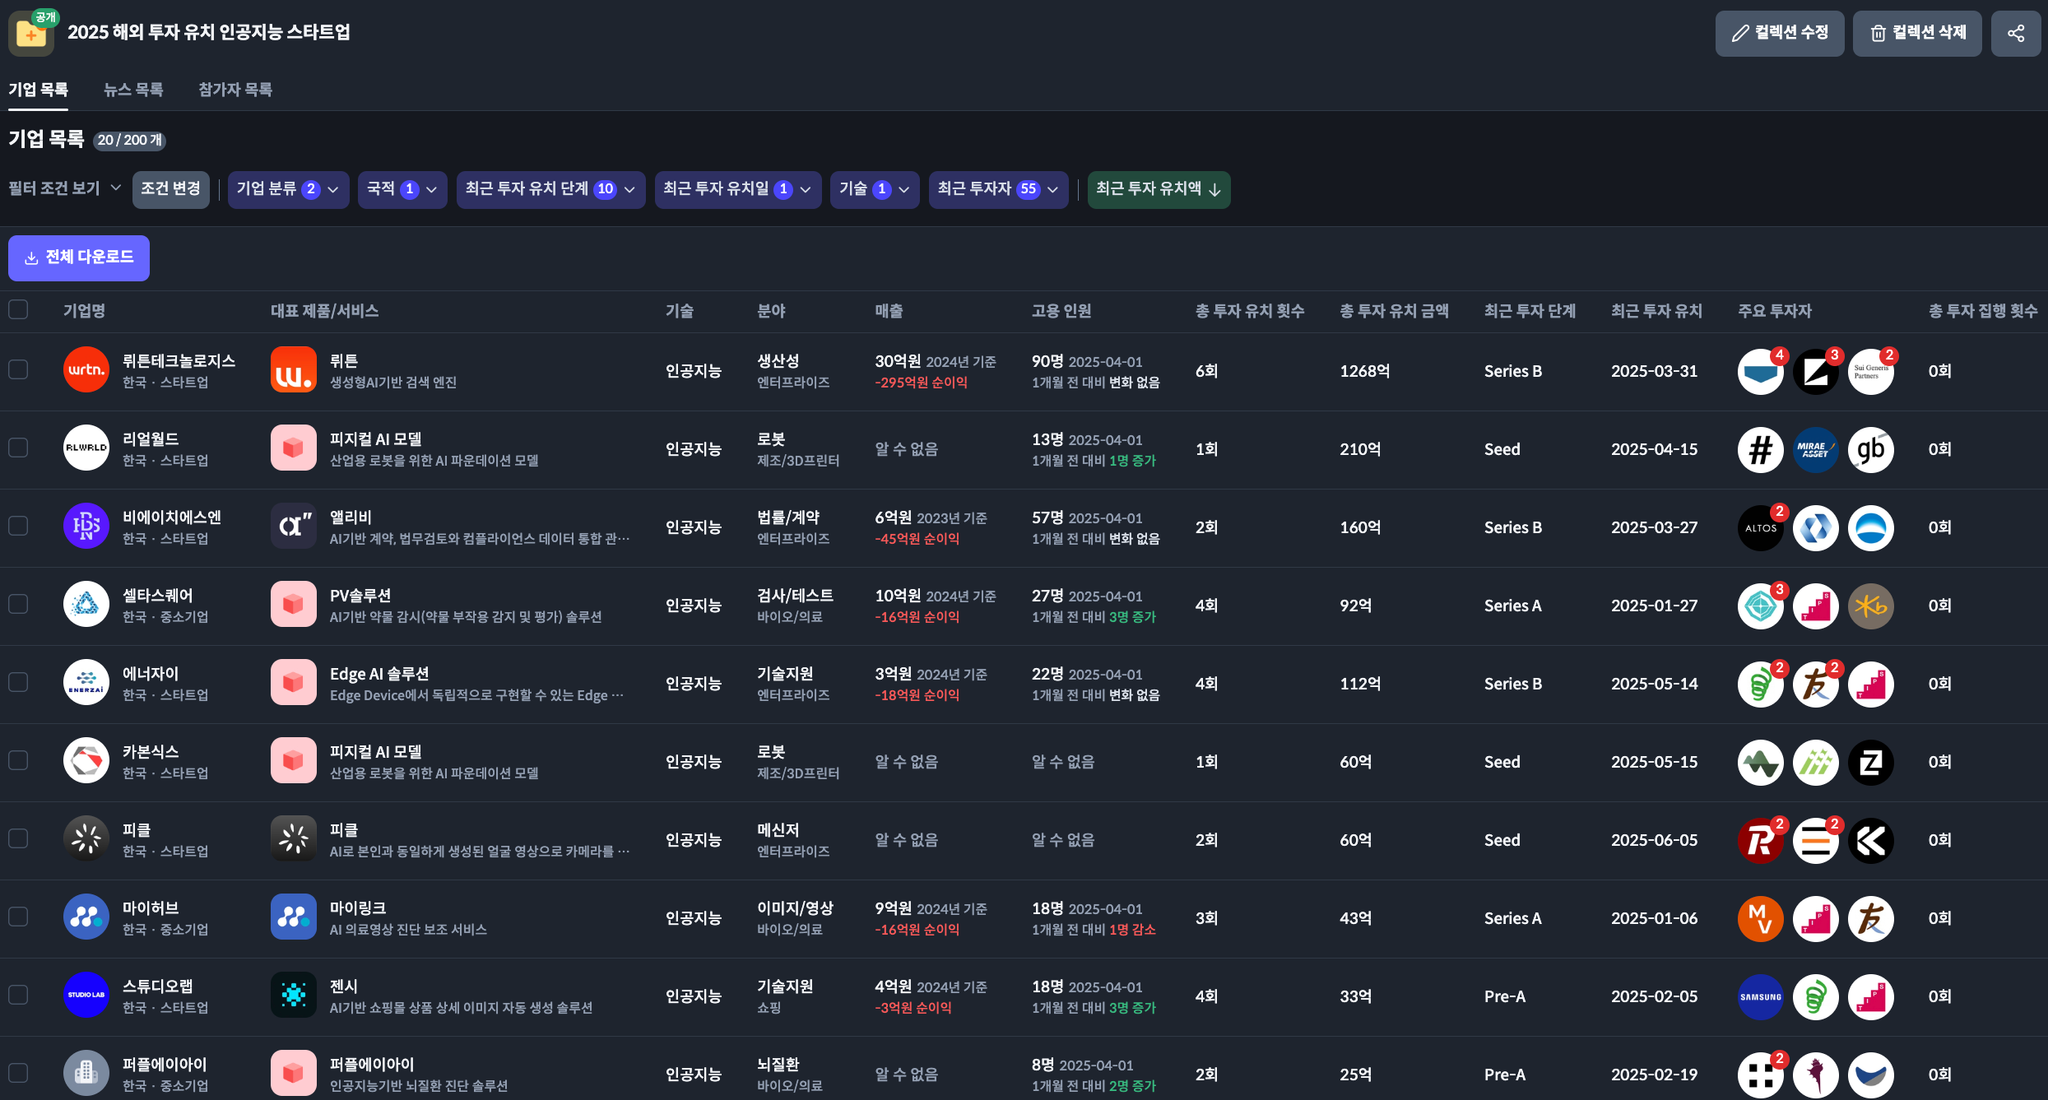This screenshot has width=2048, height=1100.
Task: Click the 전체 다운로드 button
Action: (x=79, y=258)
